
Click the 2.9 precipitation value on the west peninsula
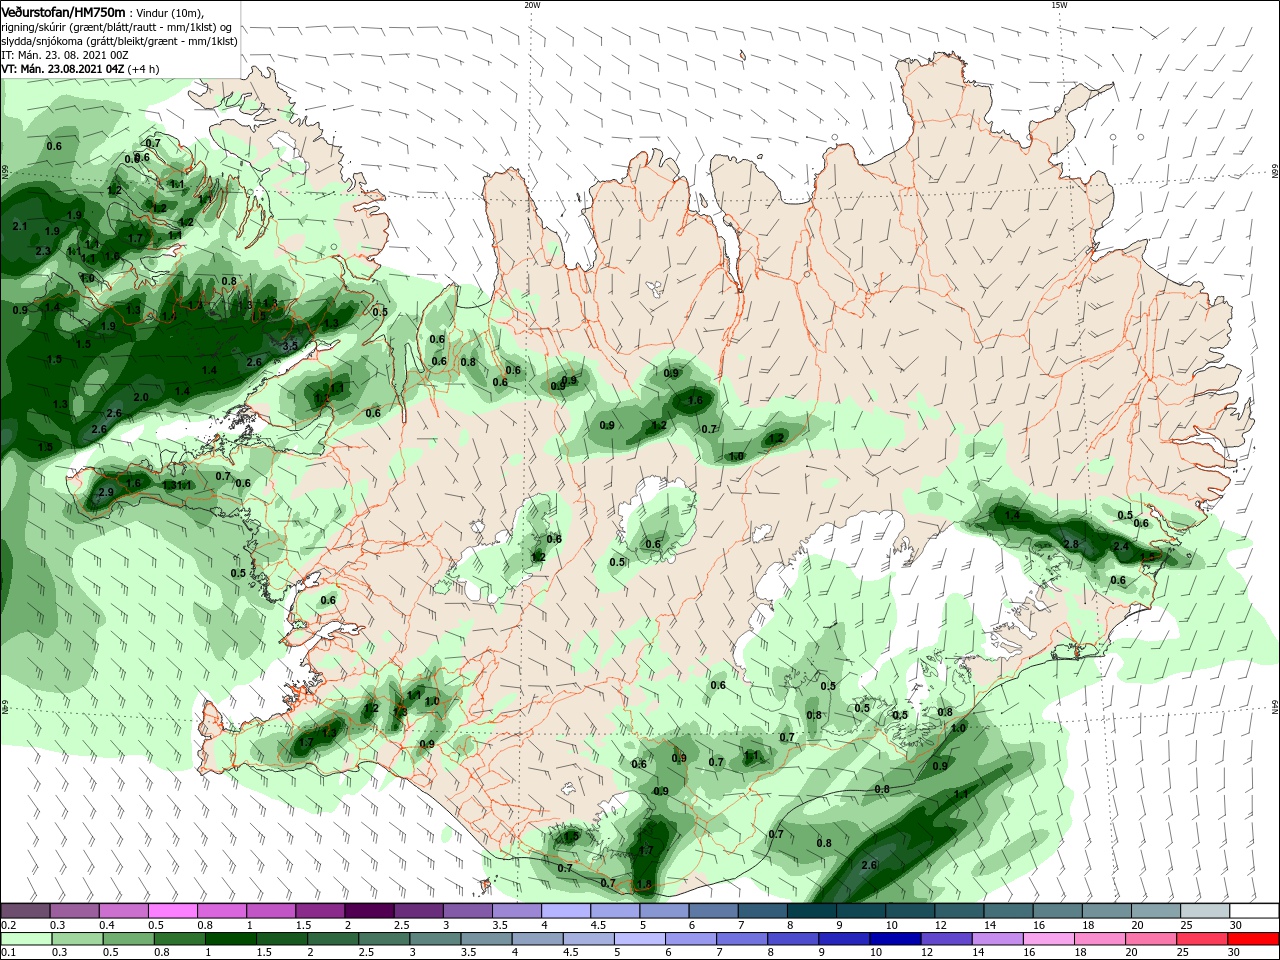tap(106, 491)
